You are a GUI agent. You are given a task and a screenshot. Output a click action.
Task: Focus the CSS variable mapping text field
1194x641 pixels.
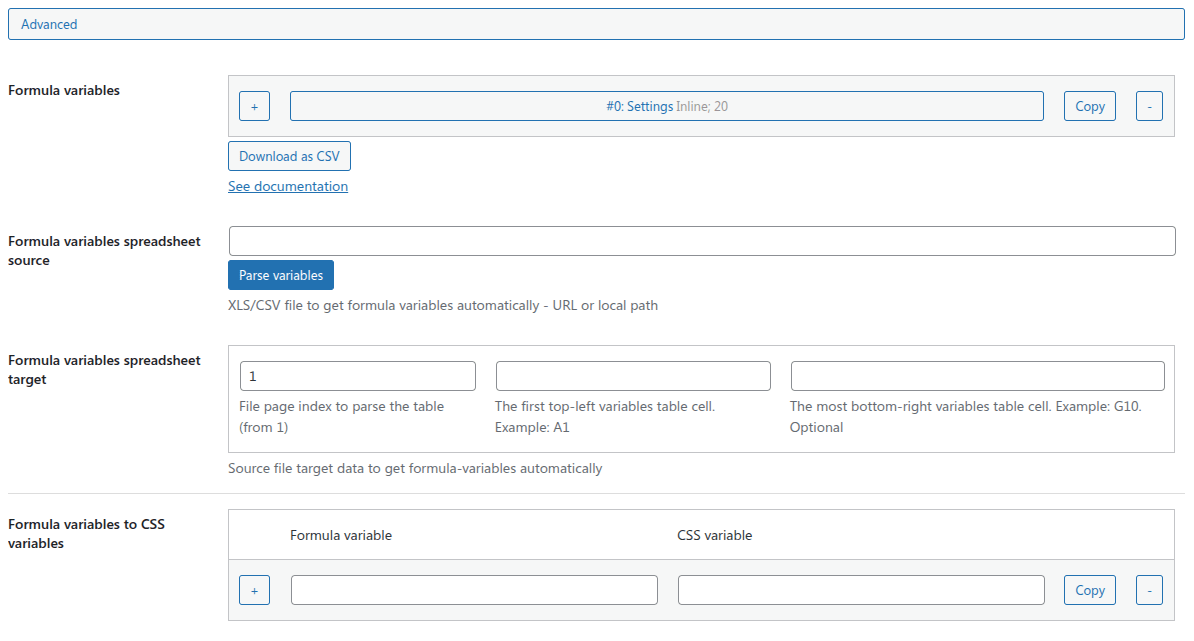click(x=860, y=590)
